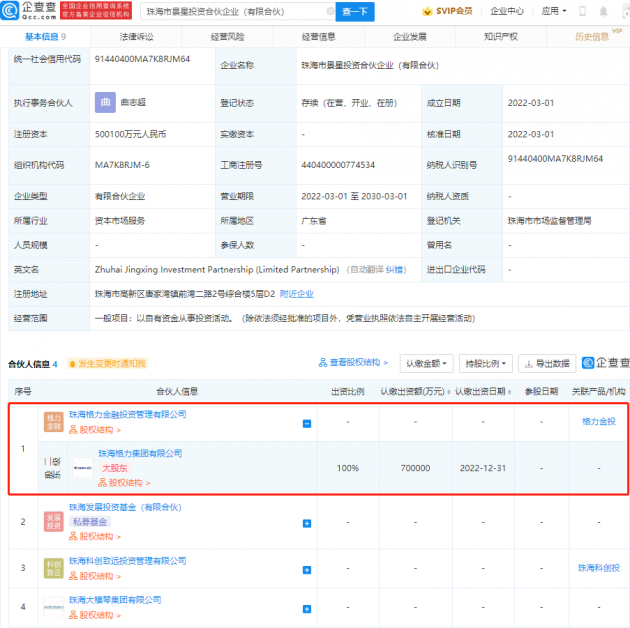Viewport: 630px width, 628px height.
Task: Click the 700000 subscribed amount cell
Action: click(x=415, y=468)
